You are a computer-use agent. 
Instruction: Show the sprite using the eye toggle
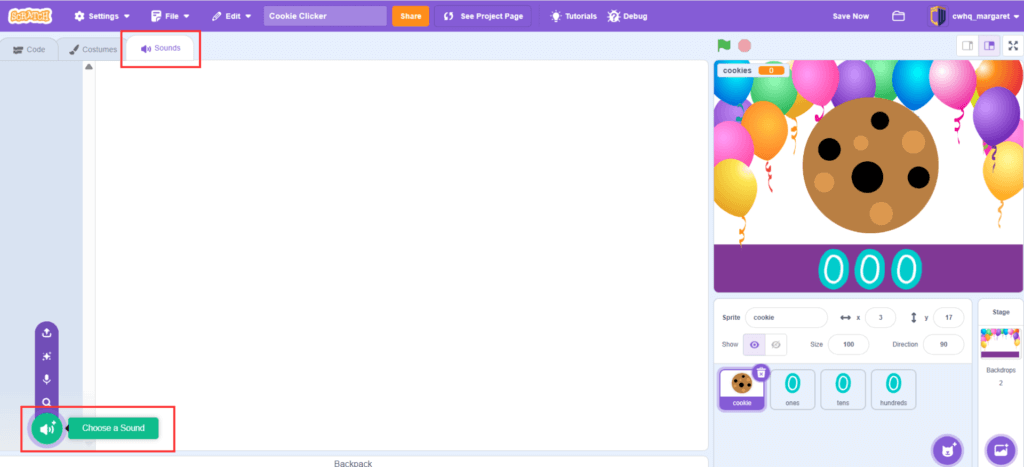coord(755,344)
